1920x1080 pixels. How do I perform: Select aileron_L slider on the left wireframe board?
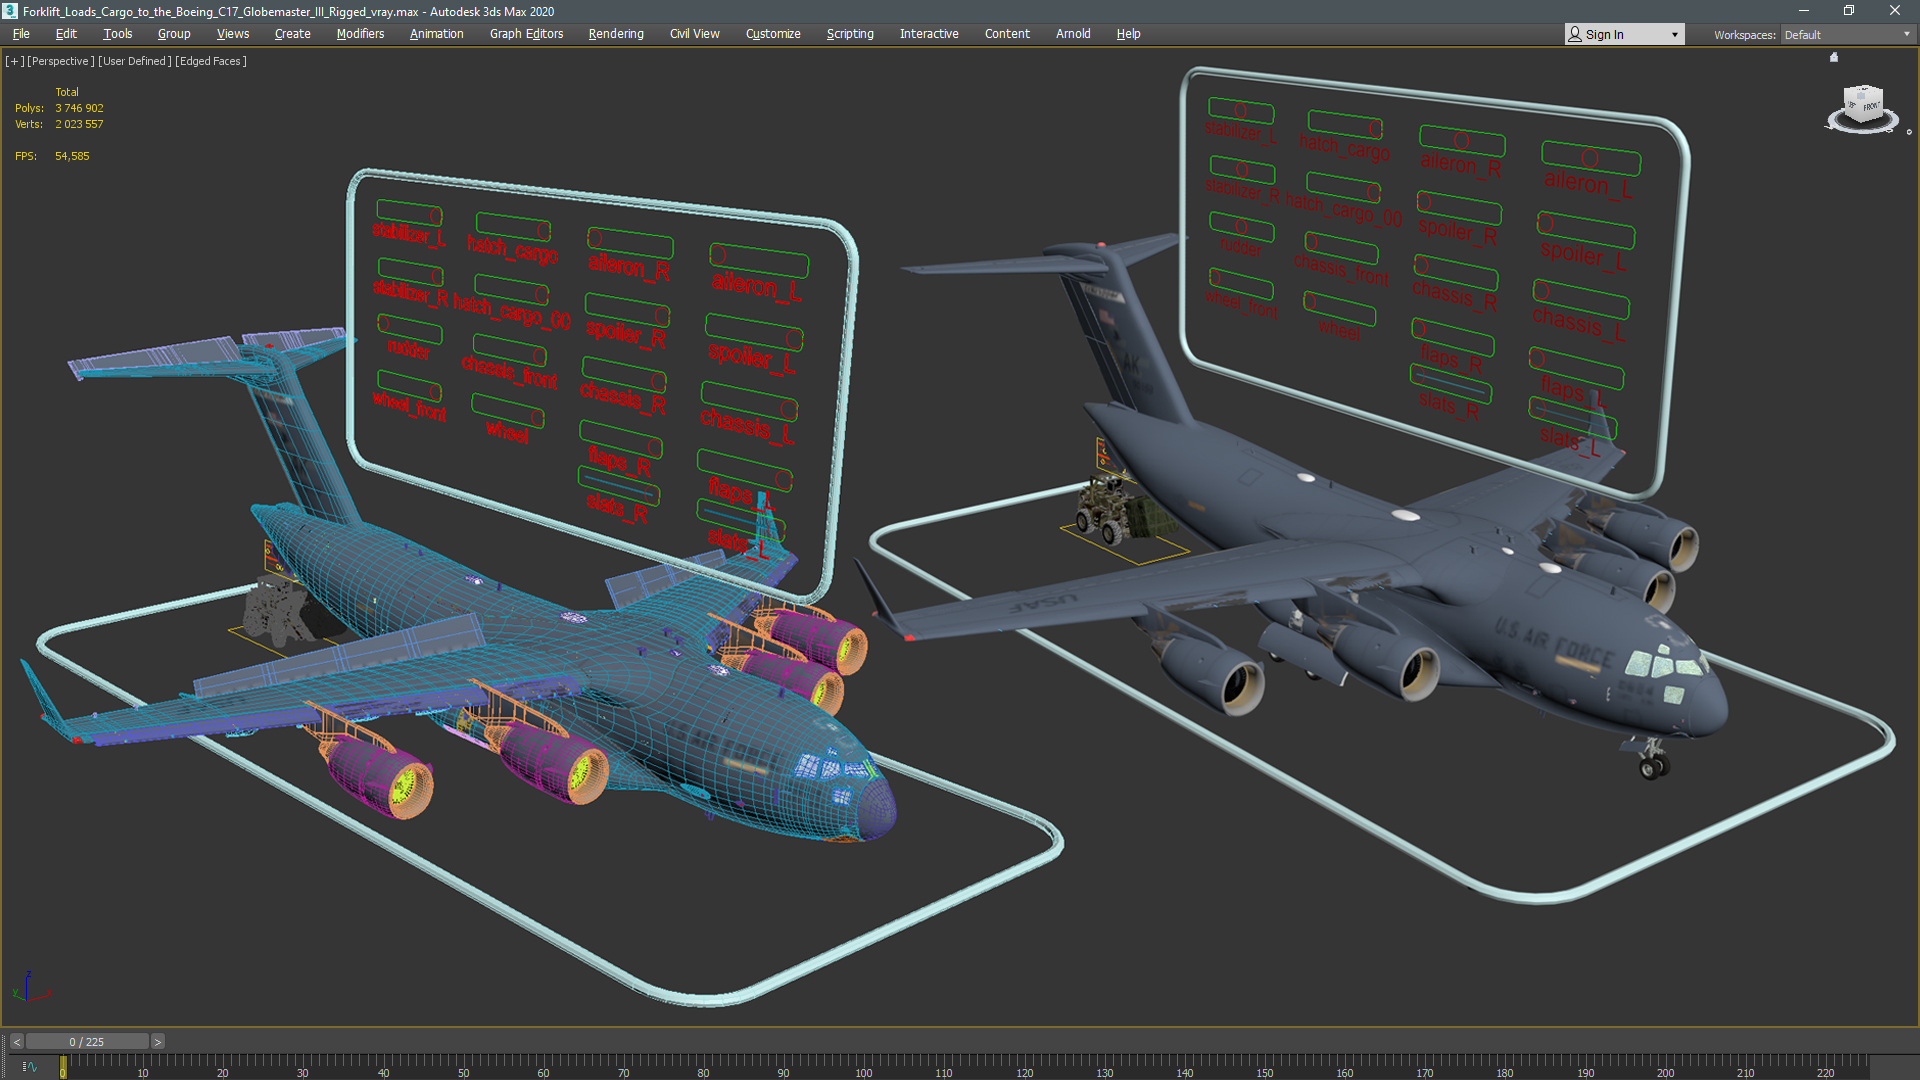click(x=759, y=260)
